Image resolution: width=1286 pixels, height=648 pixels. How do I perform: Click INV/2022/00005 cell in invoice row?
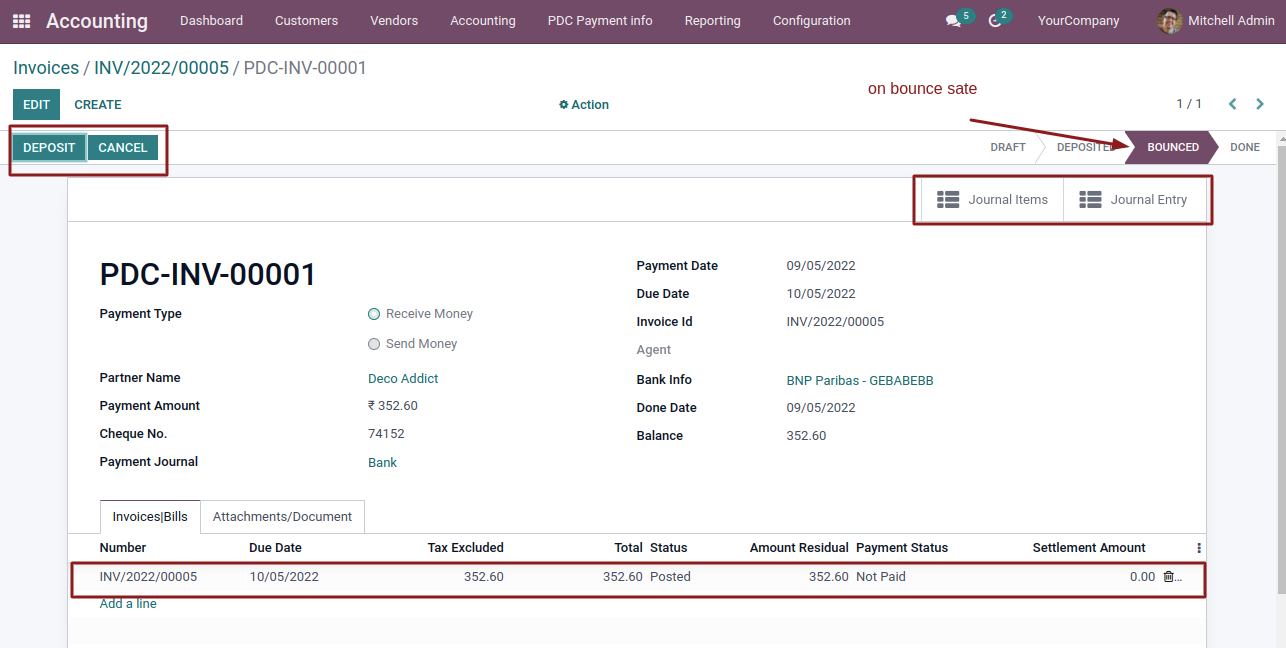(148, 577)
